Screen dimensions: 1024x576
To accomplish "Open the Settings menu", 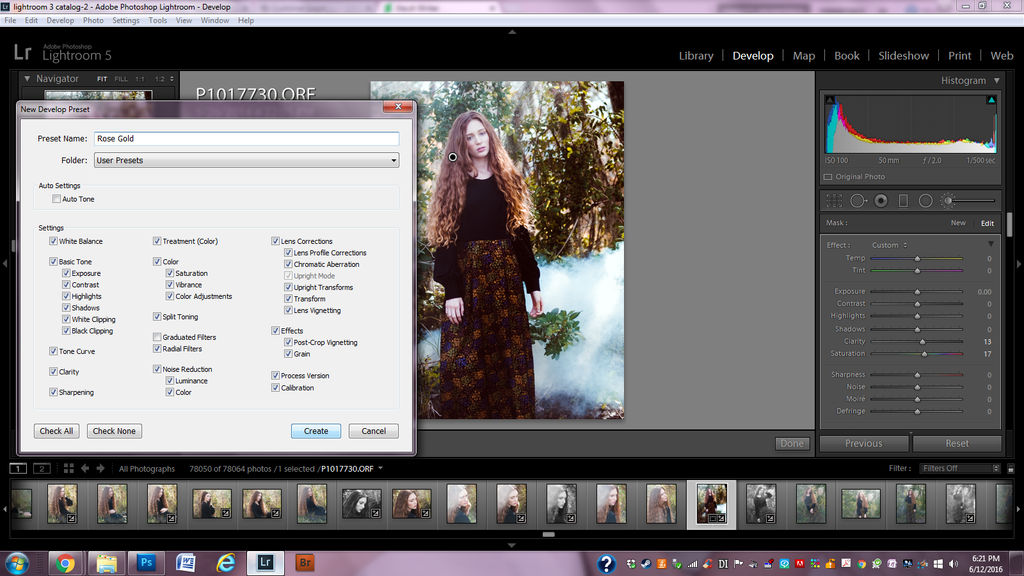I will point(125,20).
